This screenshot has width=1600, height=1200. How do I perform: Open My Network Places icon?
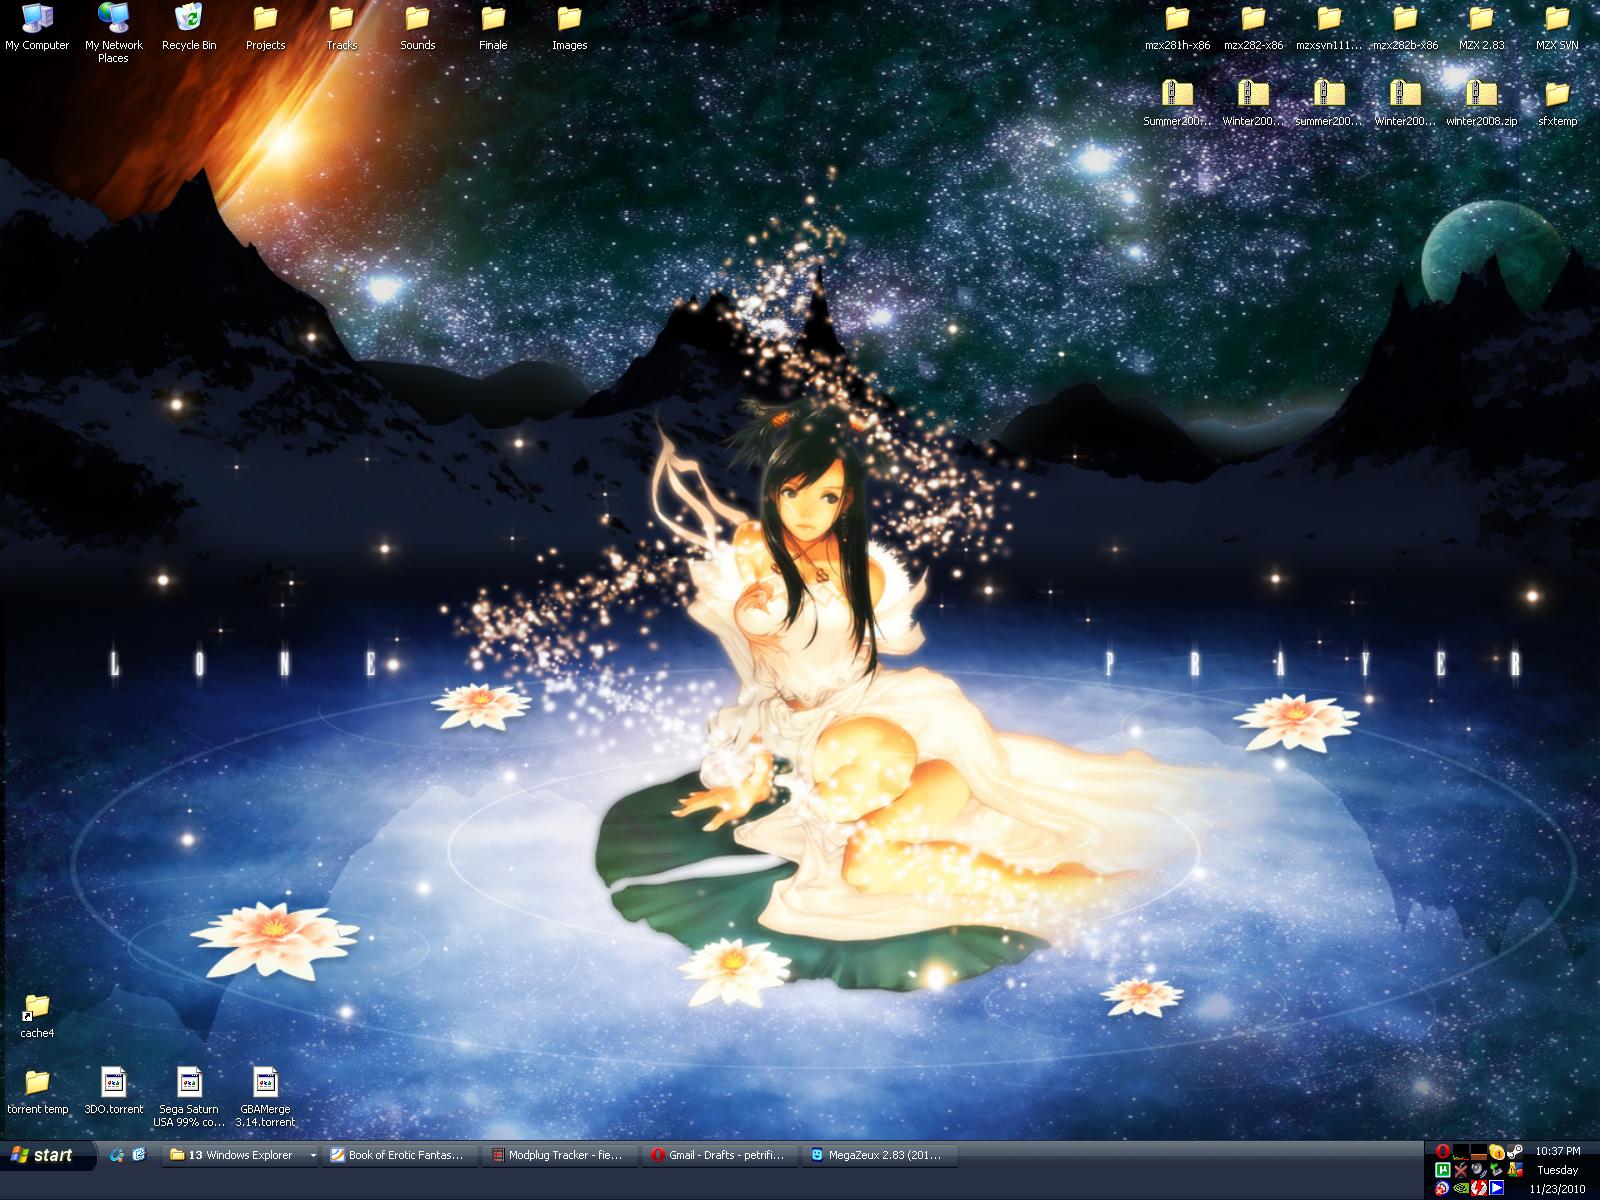[x=113, y=32]
